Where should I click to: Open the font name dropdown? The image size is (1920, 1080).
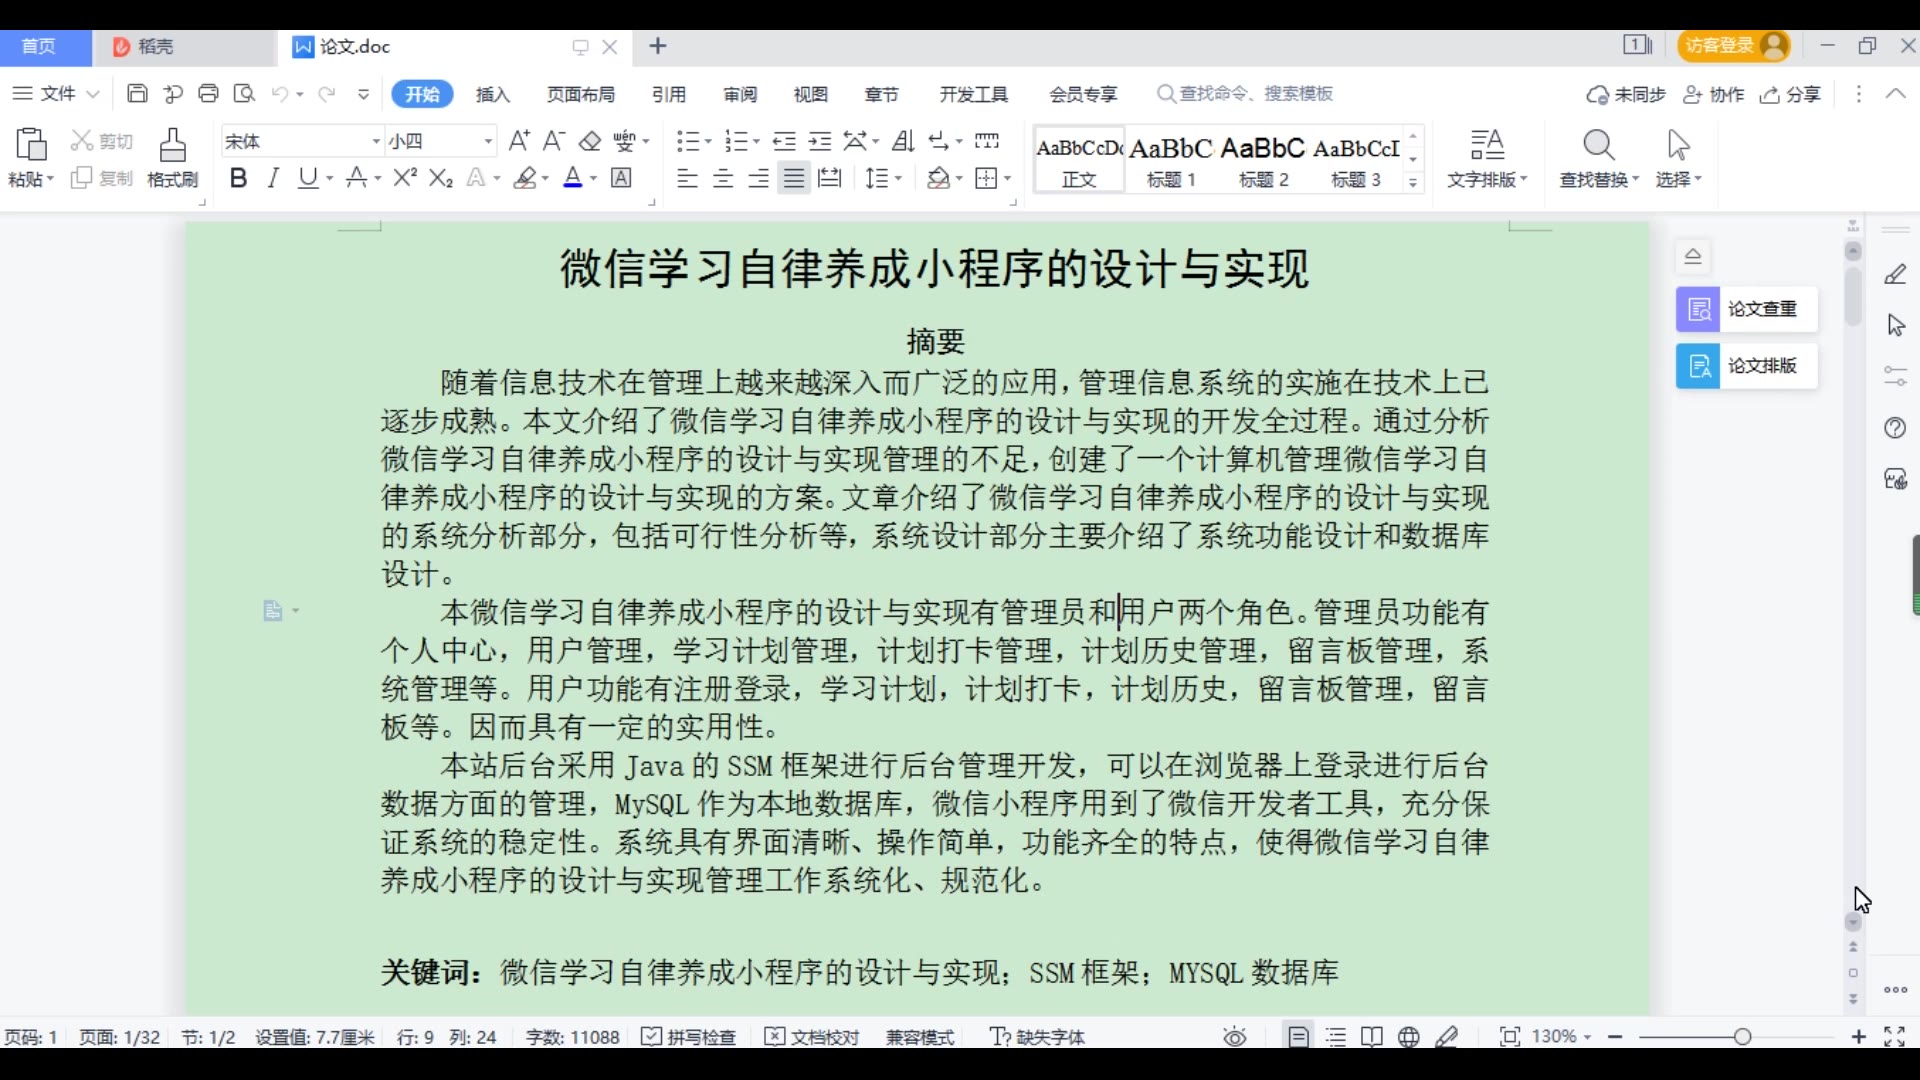376,141
